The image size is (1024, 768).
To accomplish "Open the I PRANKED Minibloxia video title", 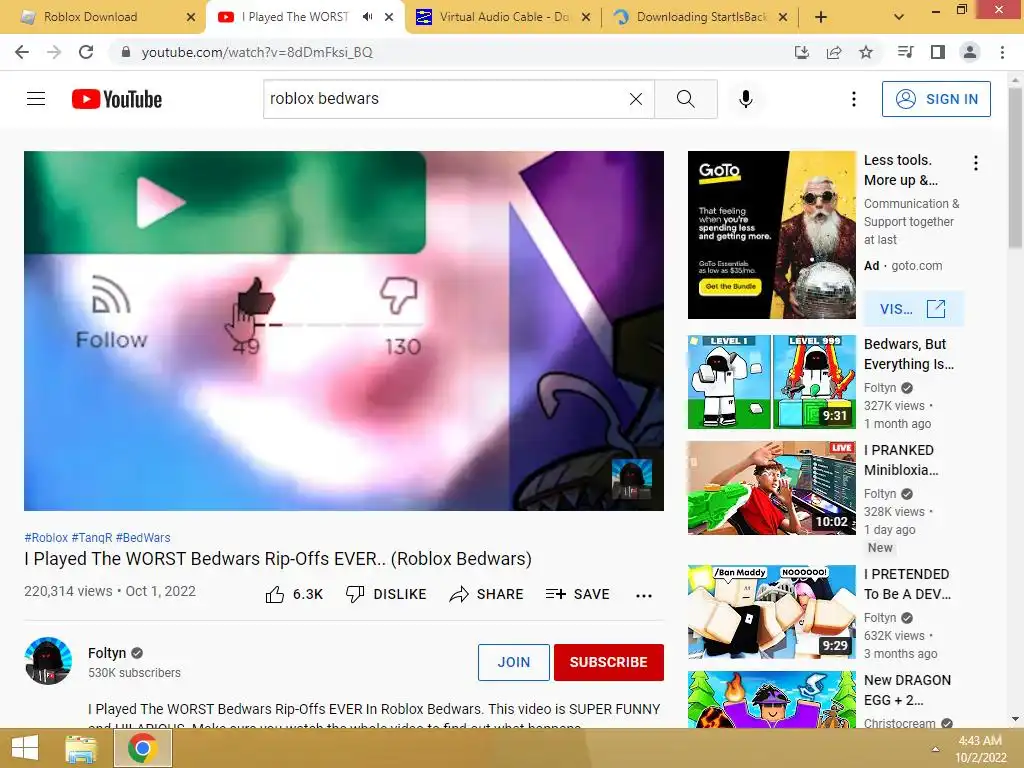I will tap(901, 460).
